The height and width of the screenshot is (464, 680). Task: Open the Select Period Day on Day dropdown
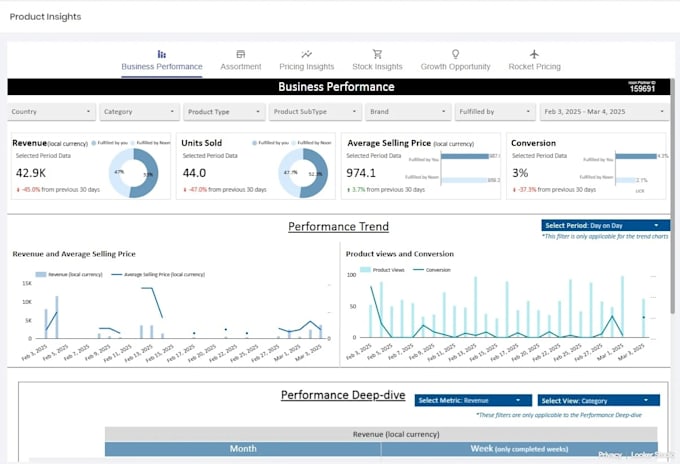tap(605, 225)
